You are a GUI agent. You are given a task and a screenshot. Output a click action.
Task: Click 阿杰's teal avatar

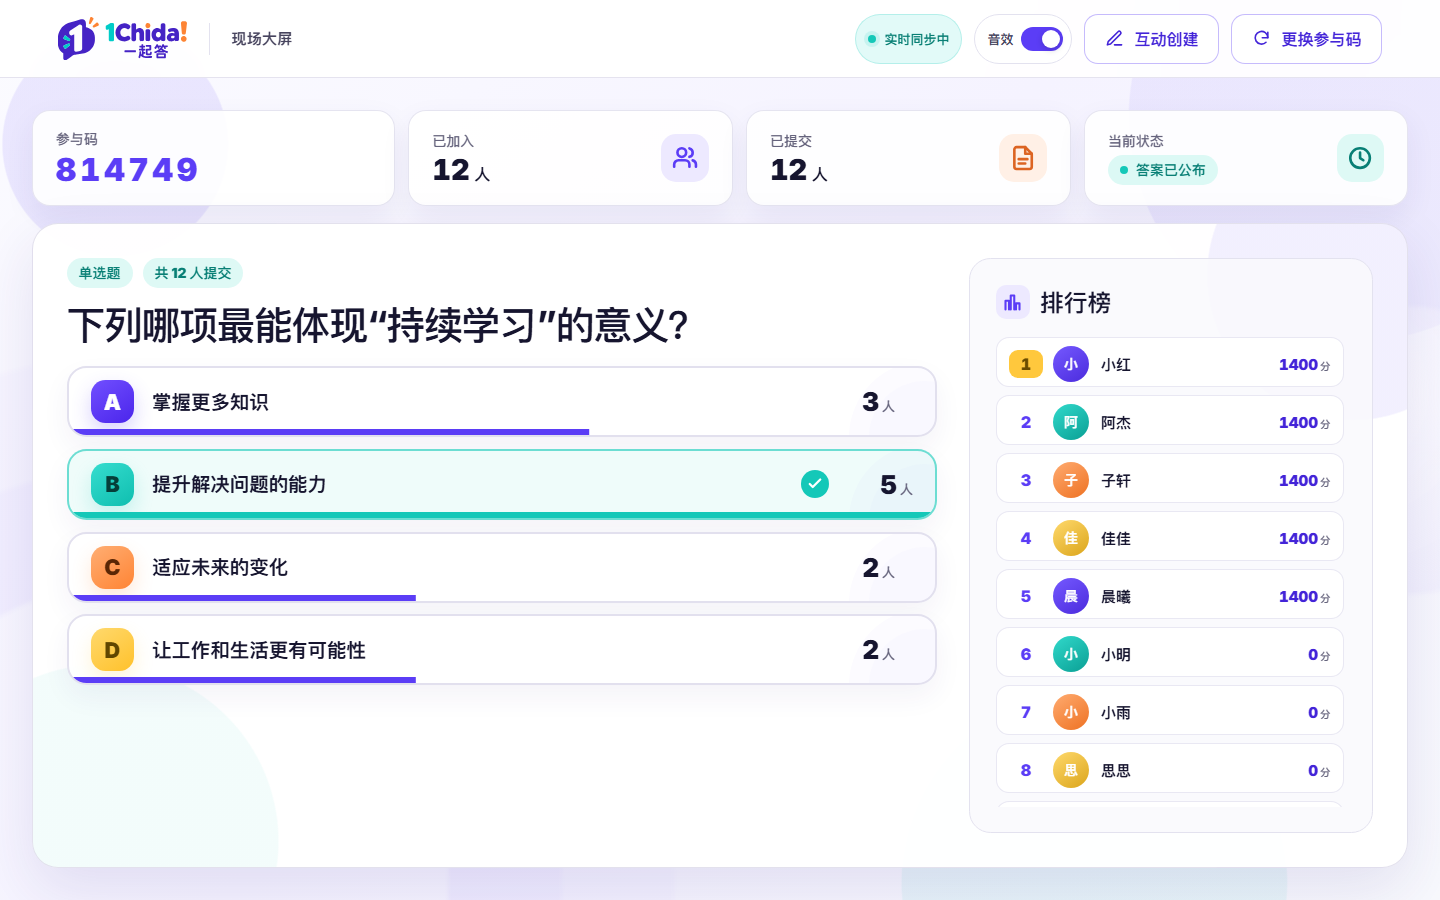tap(1071, 422)
